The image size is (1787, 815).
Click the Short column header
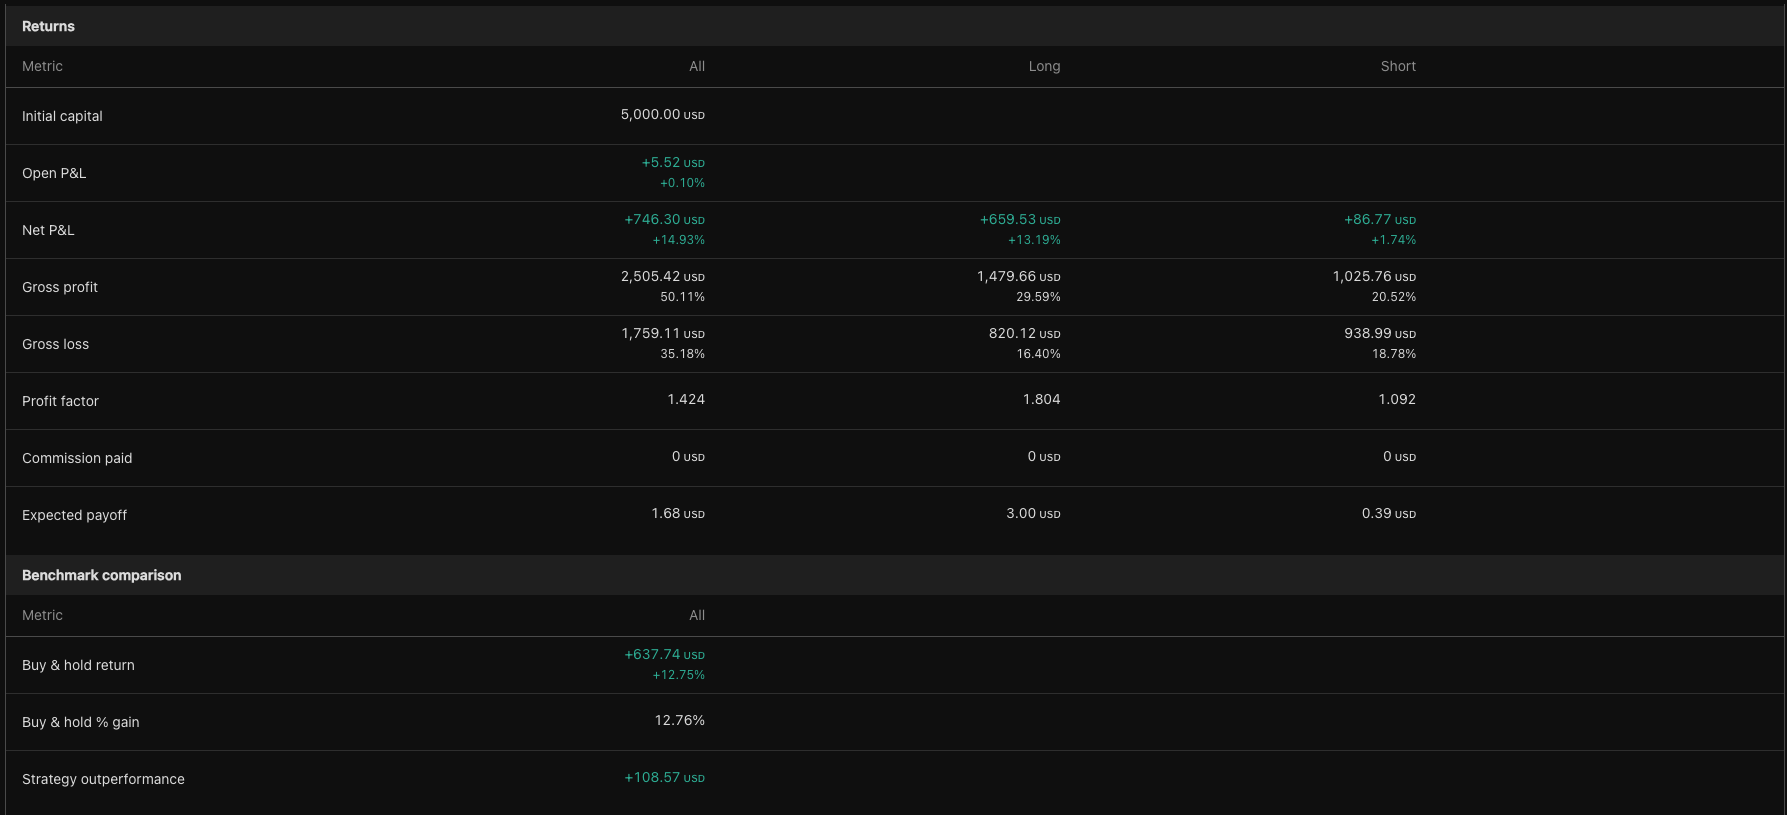coord(1397,66)
